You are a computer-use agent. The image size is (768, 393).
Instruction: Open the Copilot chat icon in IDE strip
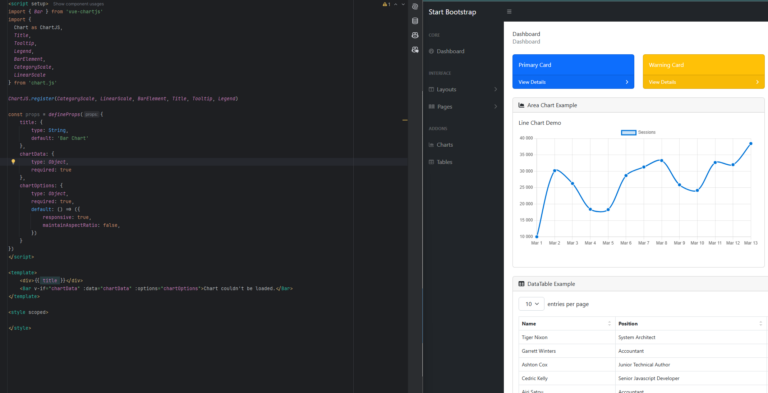pyautogui.click(x=415, y=49)
